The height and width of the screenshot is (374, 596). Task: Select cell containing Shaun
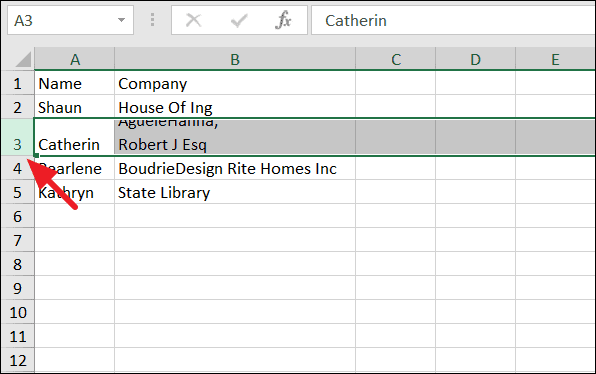pyautogui.click(x=74, y=107)
